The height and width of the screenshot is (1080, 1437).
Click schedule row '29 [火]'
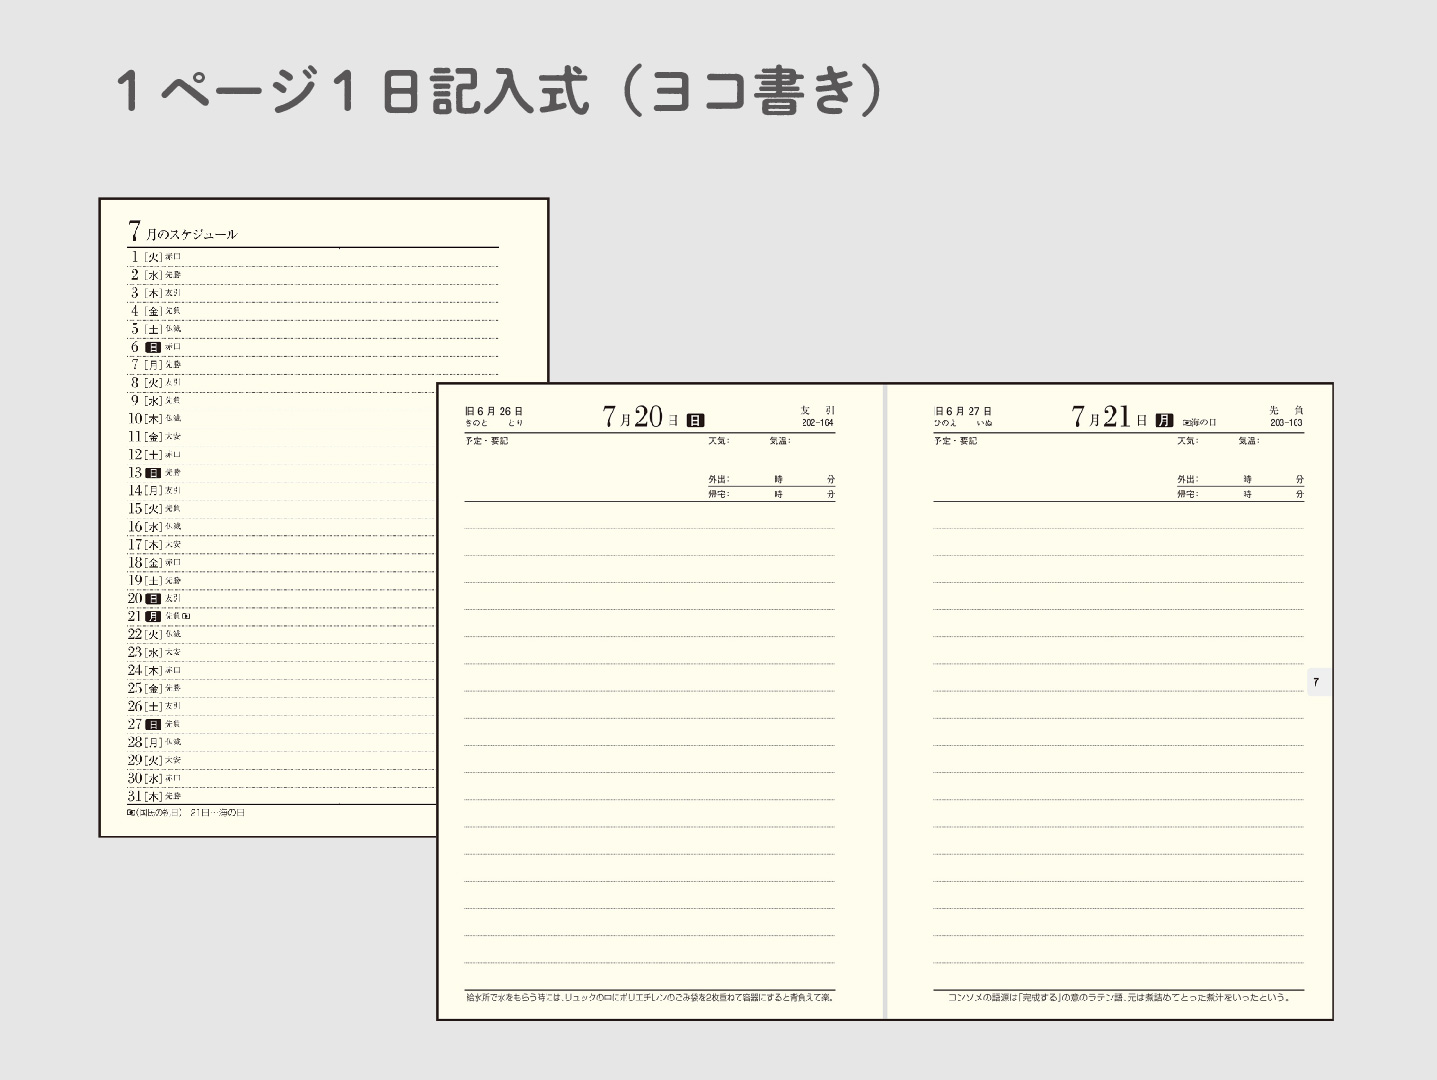pyautogui.click(x=282, y=761)
